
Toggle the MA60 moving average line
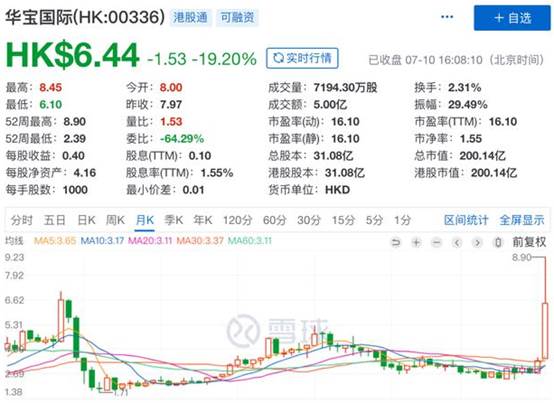click(250, 241)
